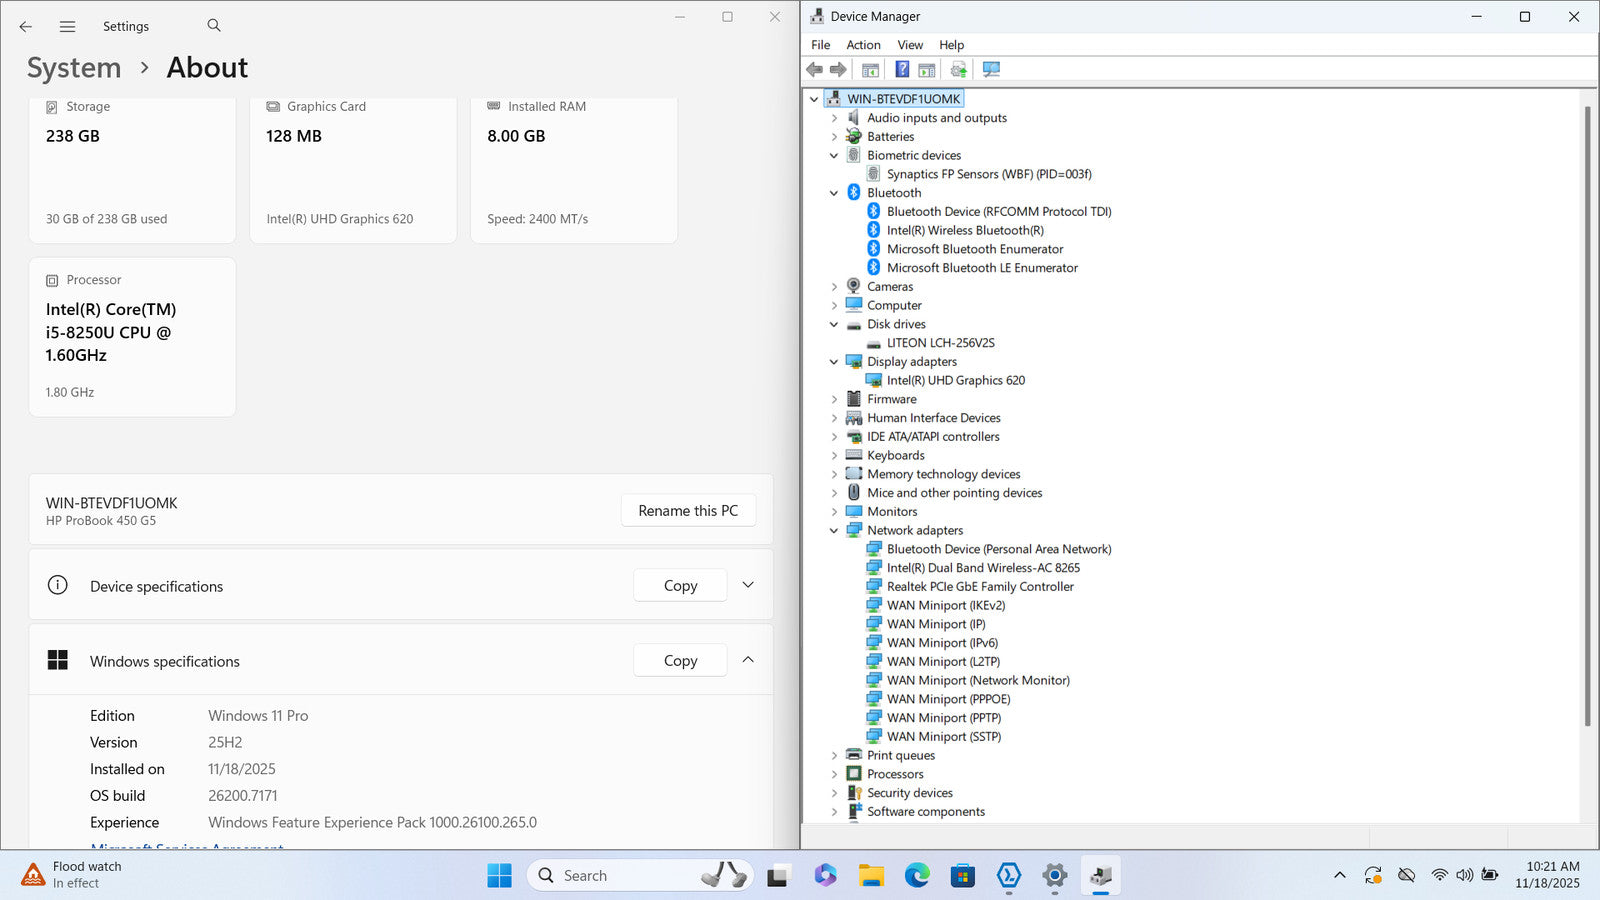1600x900 pixels.
Task: Open the Action menu in Device Manager
Action: pos(863,45)
